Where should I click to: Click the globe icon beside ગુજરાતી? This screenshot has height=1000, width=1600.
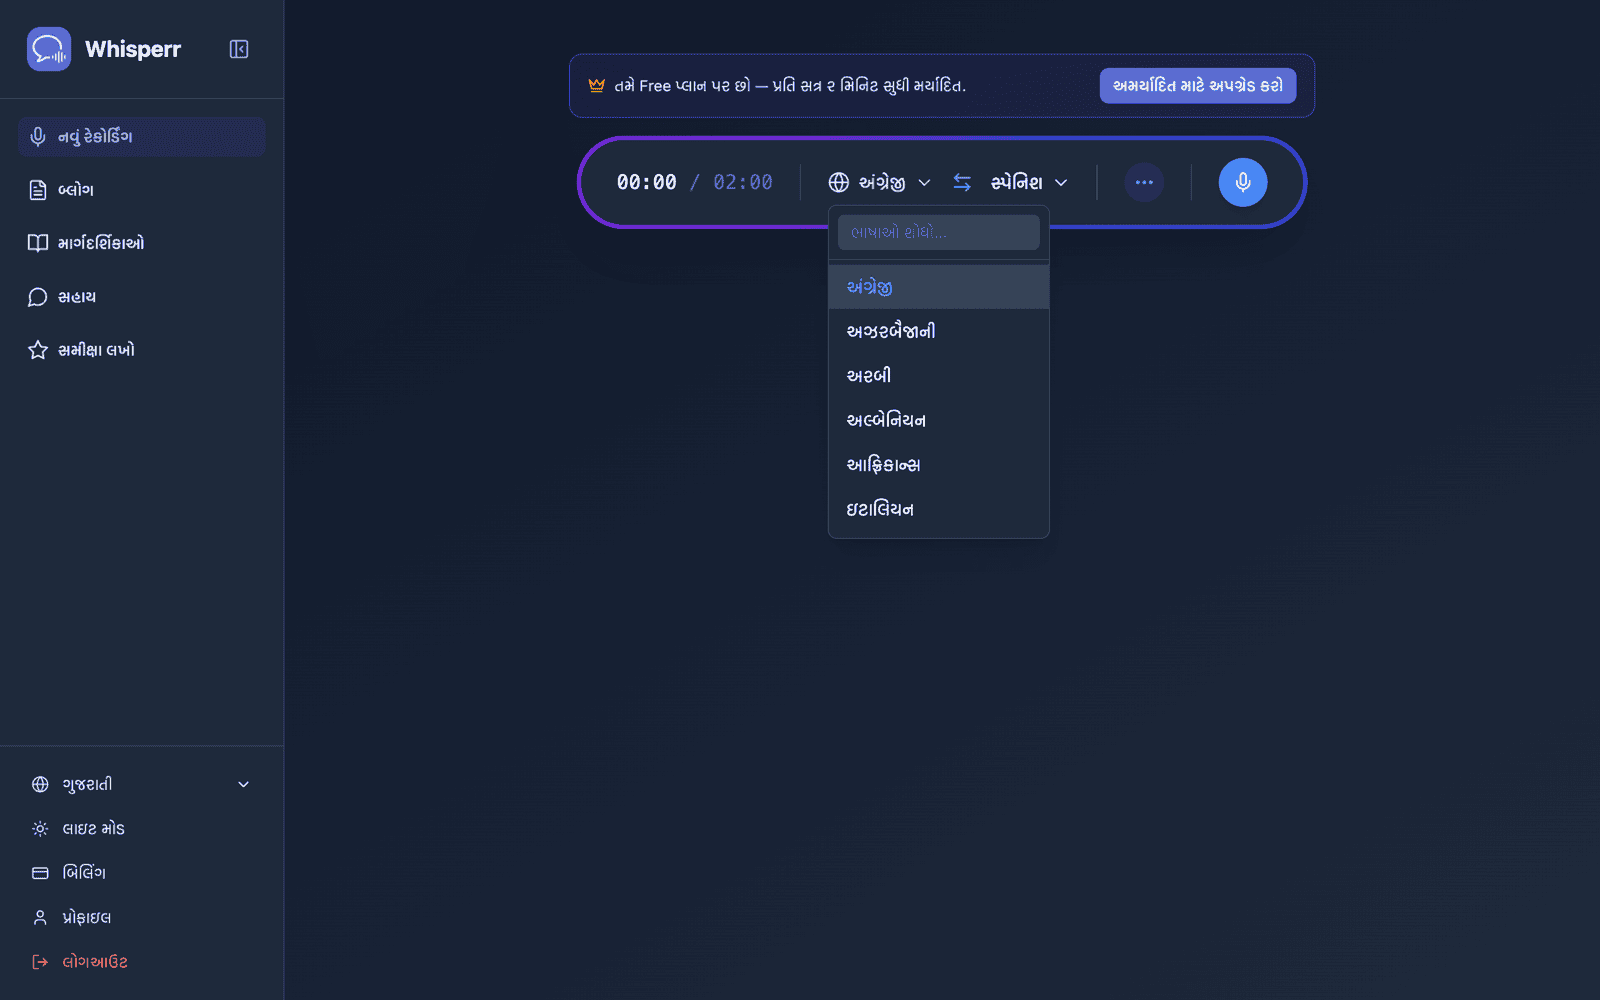point(40,785)
